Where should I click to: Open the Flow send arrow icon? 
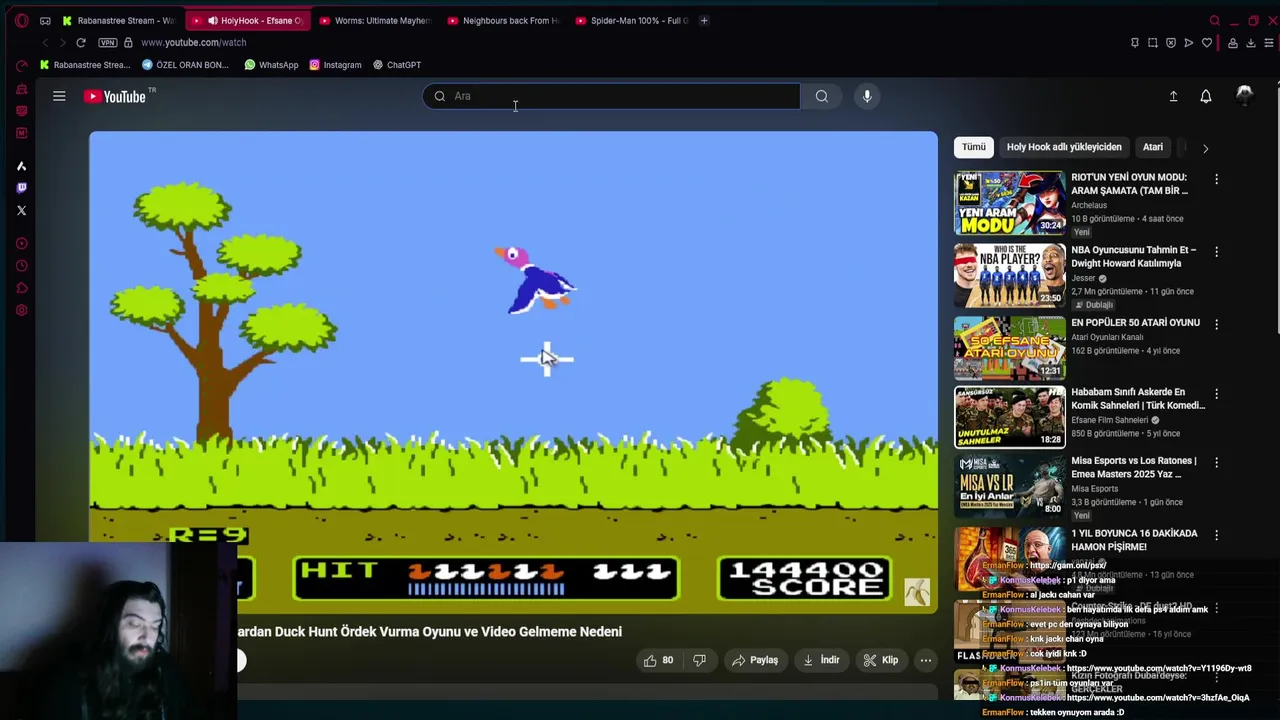pyautogui.click(x=1189, y=42)
